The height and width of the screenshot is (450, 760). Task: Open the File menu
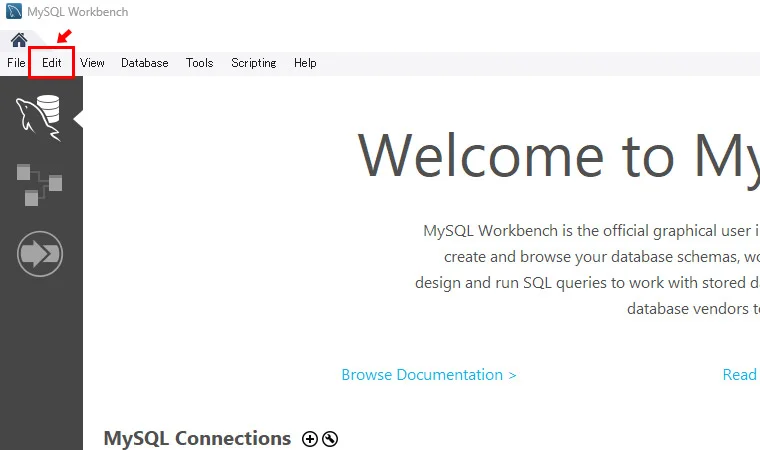[x=16, y=63]
